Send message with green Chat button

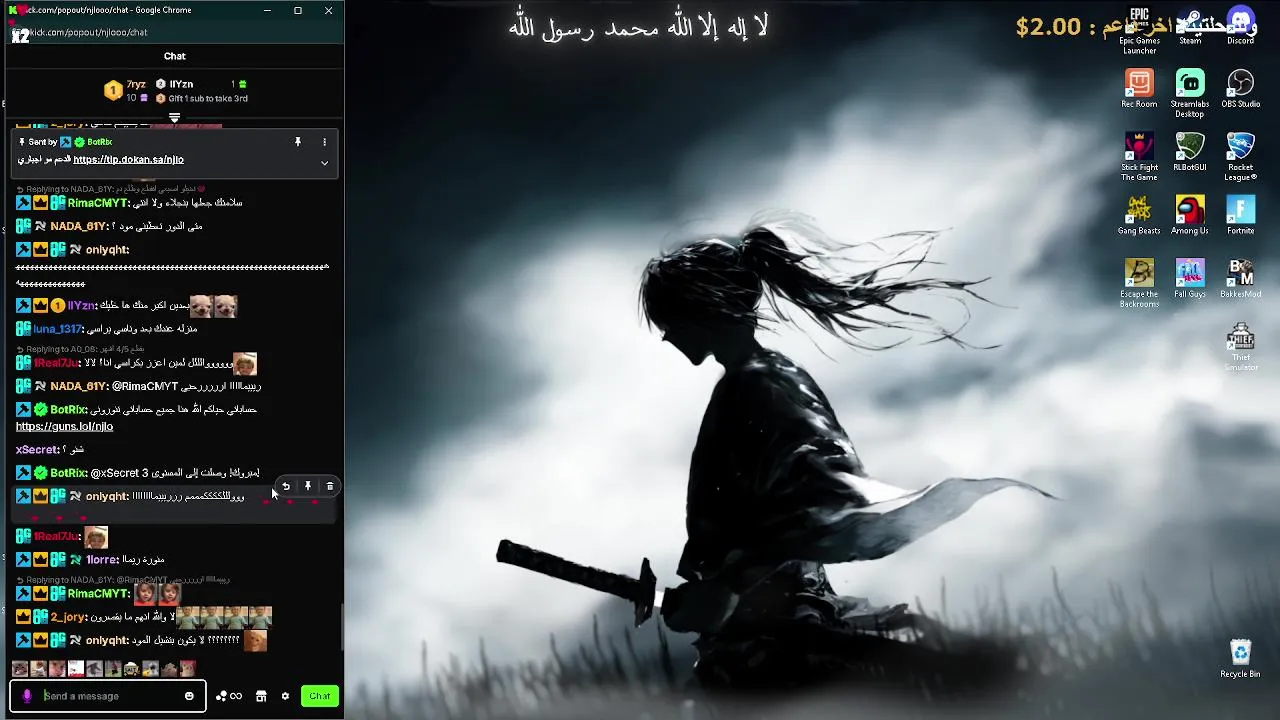[x=320, y=696]
